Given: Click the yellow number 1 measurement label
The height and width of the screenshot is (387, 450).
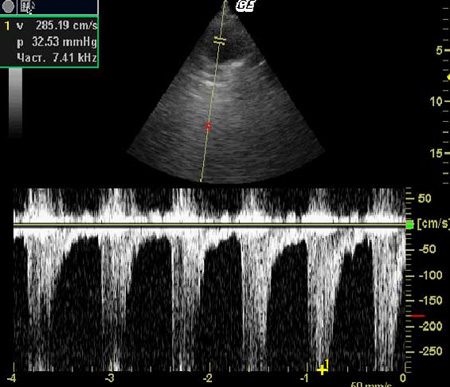Looking at the screenshot, I should (327, 364).
